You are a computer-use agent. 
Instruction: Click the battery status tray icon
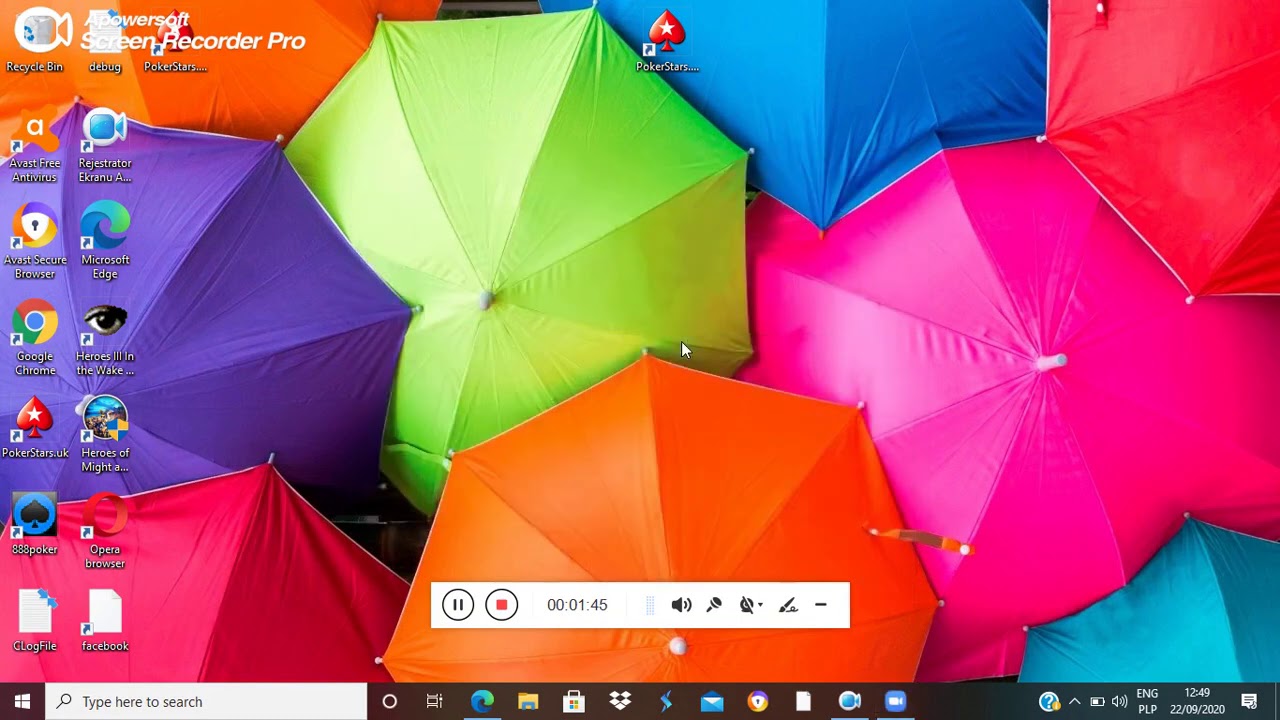pos(1097,702)
